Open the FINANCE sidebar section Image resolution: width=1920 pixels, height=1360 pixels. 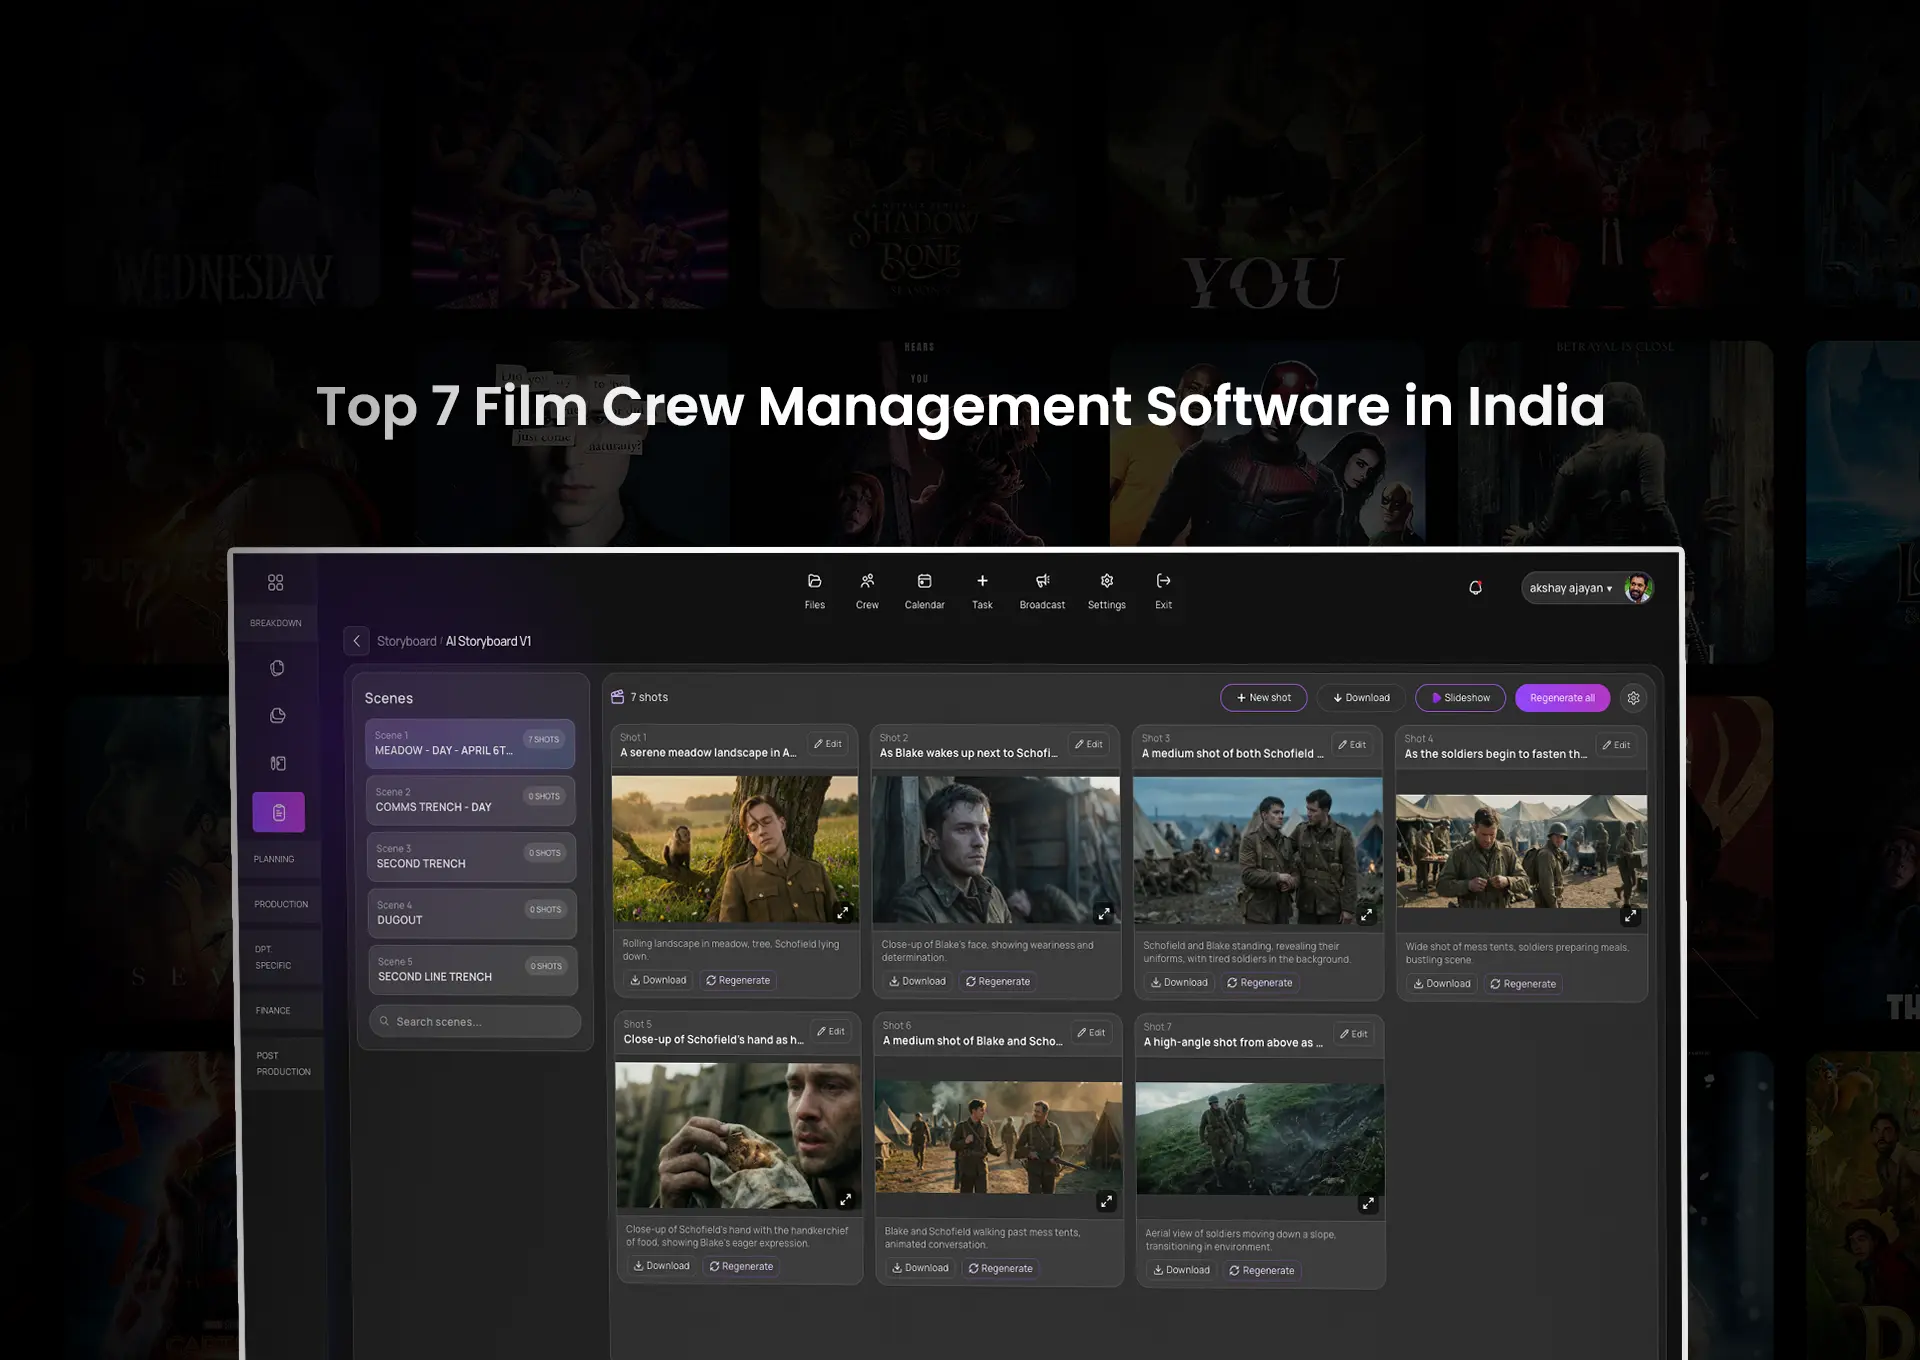[x=273, y=1010]
